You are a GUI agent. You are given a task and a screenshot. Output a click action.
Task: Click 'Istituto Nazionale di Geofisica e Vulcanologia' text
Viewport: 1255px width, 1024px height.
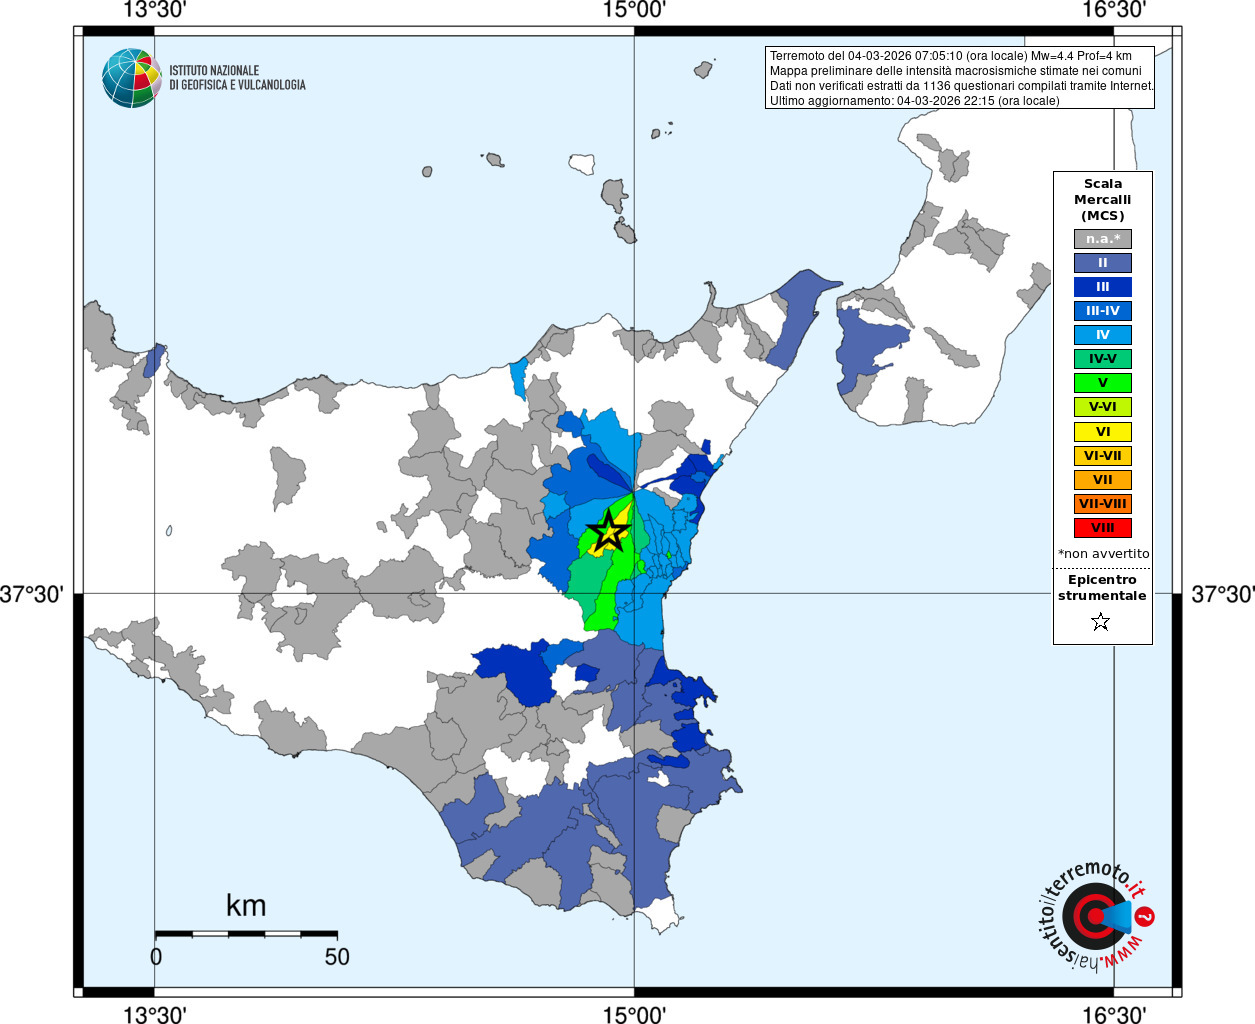pyautogui.click(x=237, y=78)
